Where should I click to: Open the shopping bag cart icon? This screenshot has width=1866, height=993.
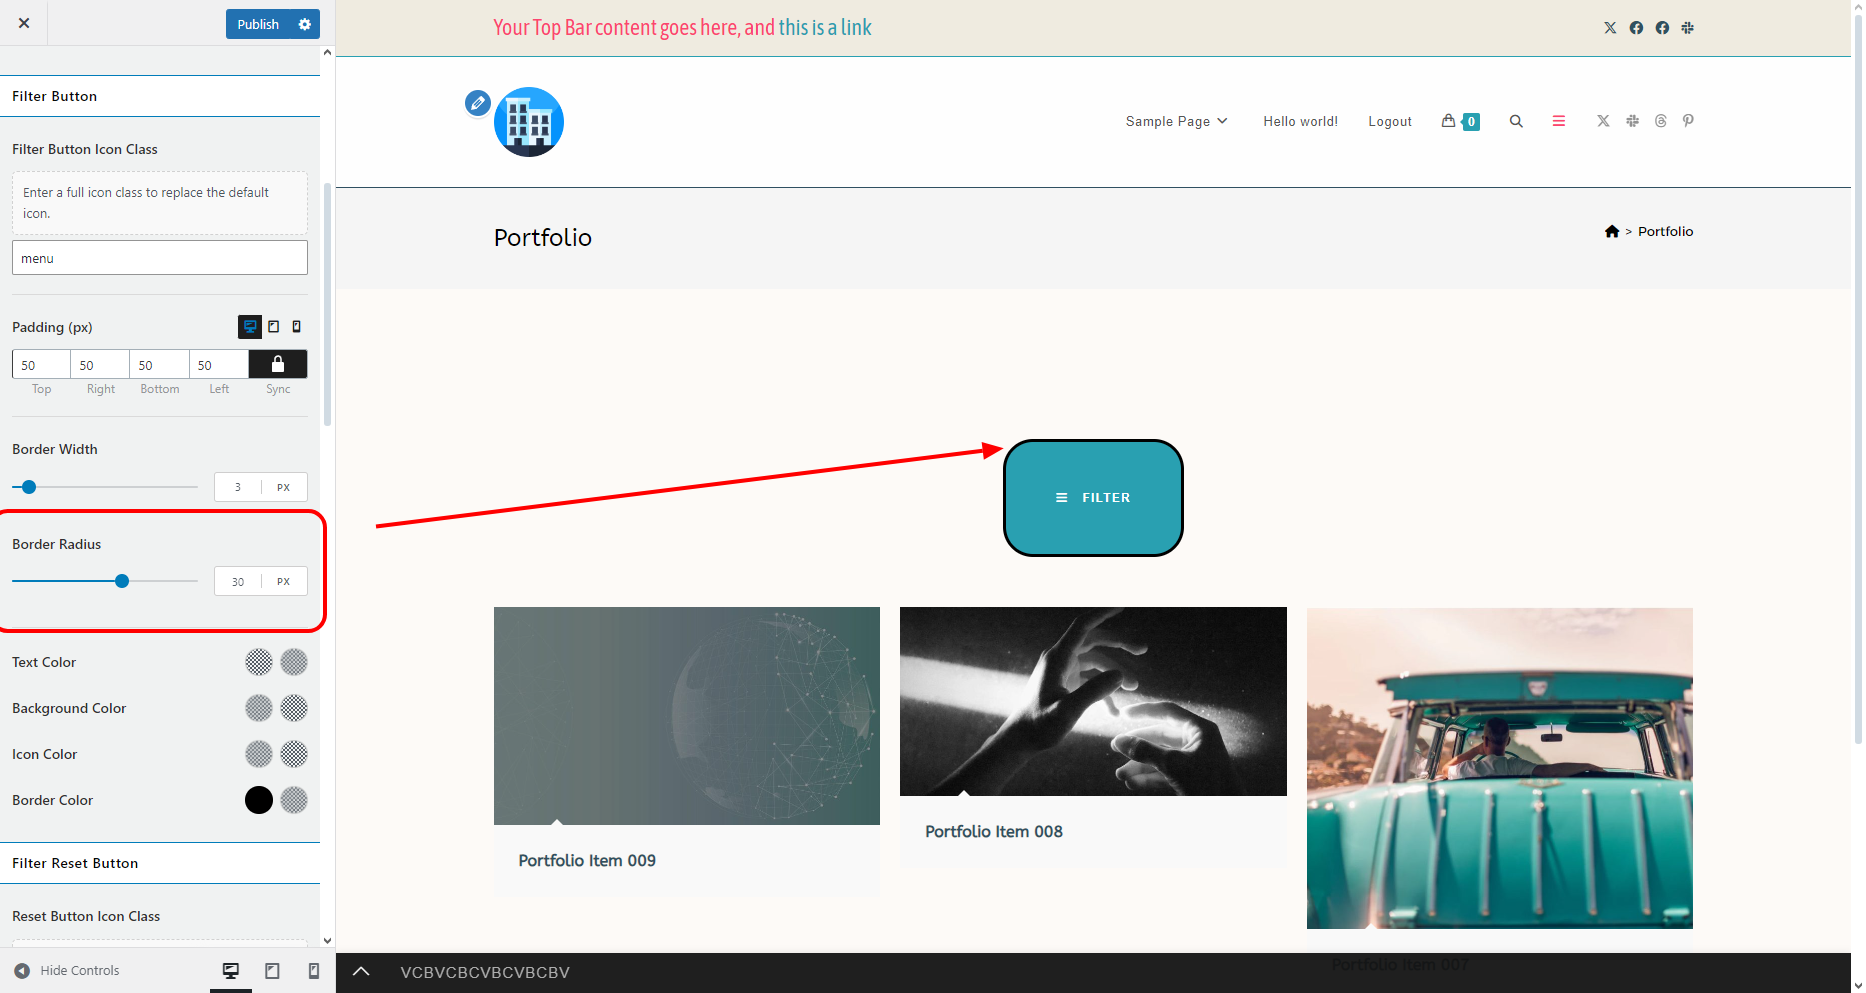coord(1448,121)
